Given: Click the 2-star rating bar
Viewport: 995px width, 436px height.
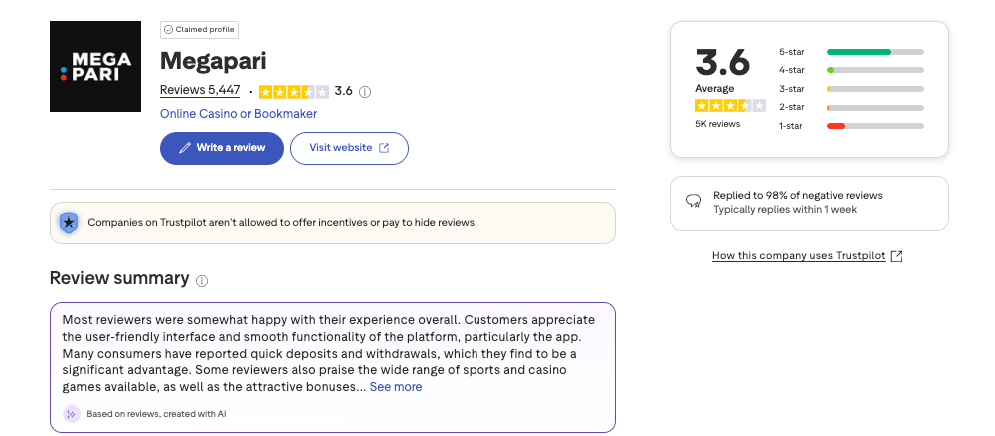Looking at the screenshot, I should (x=874, y=107).
